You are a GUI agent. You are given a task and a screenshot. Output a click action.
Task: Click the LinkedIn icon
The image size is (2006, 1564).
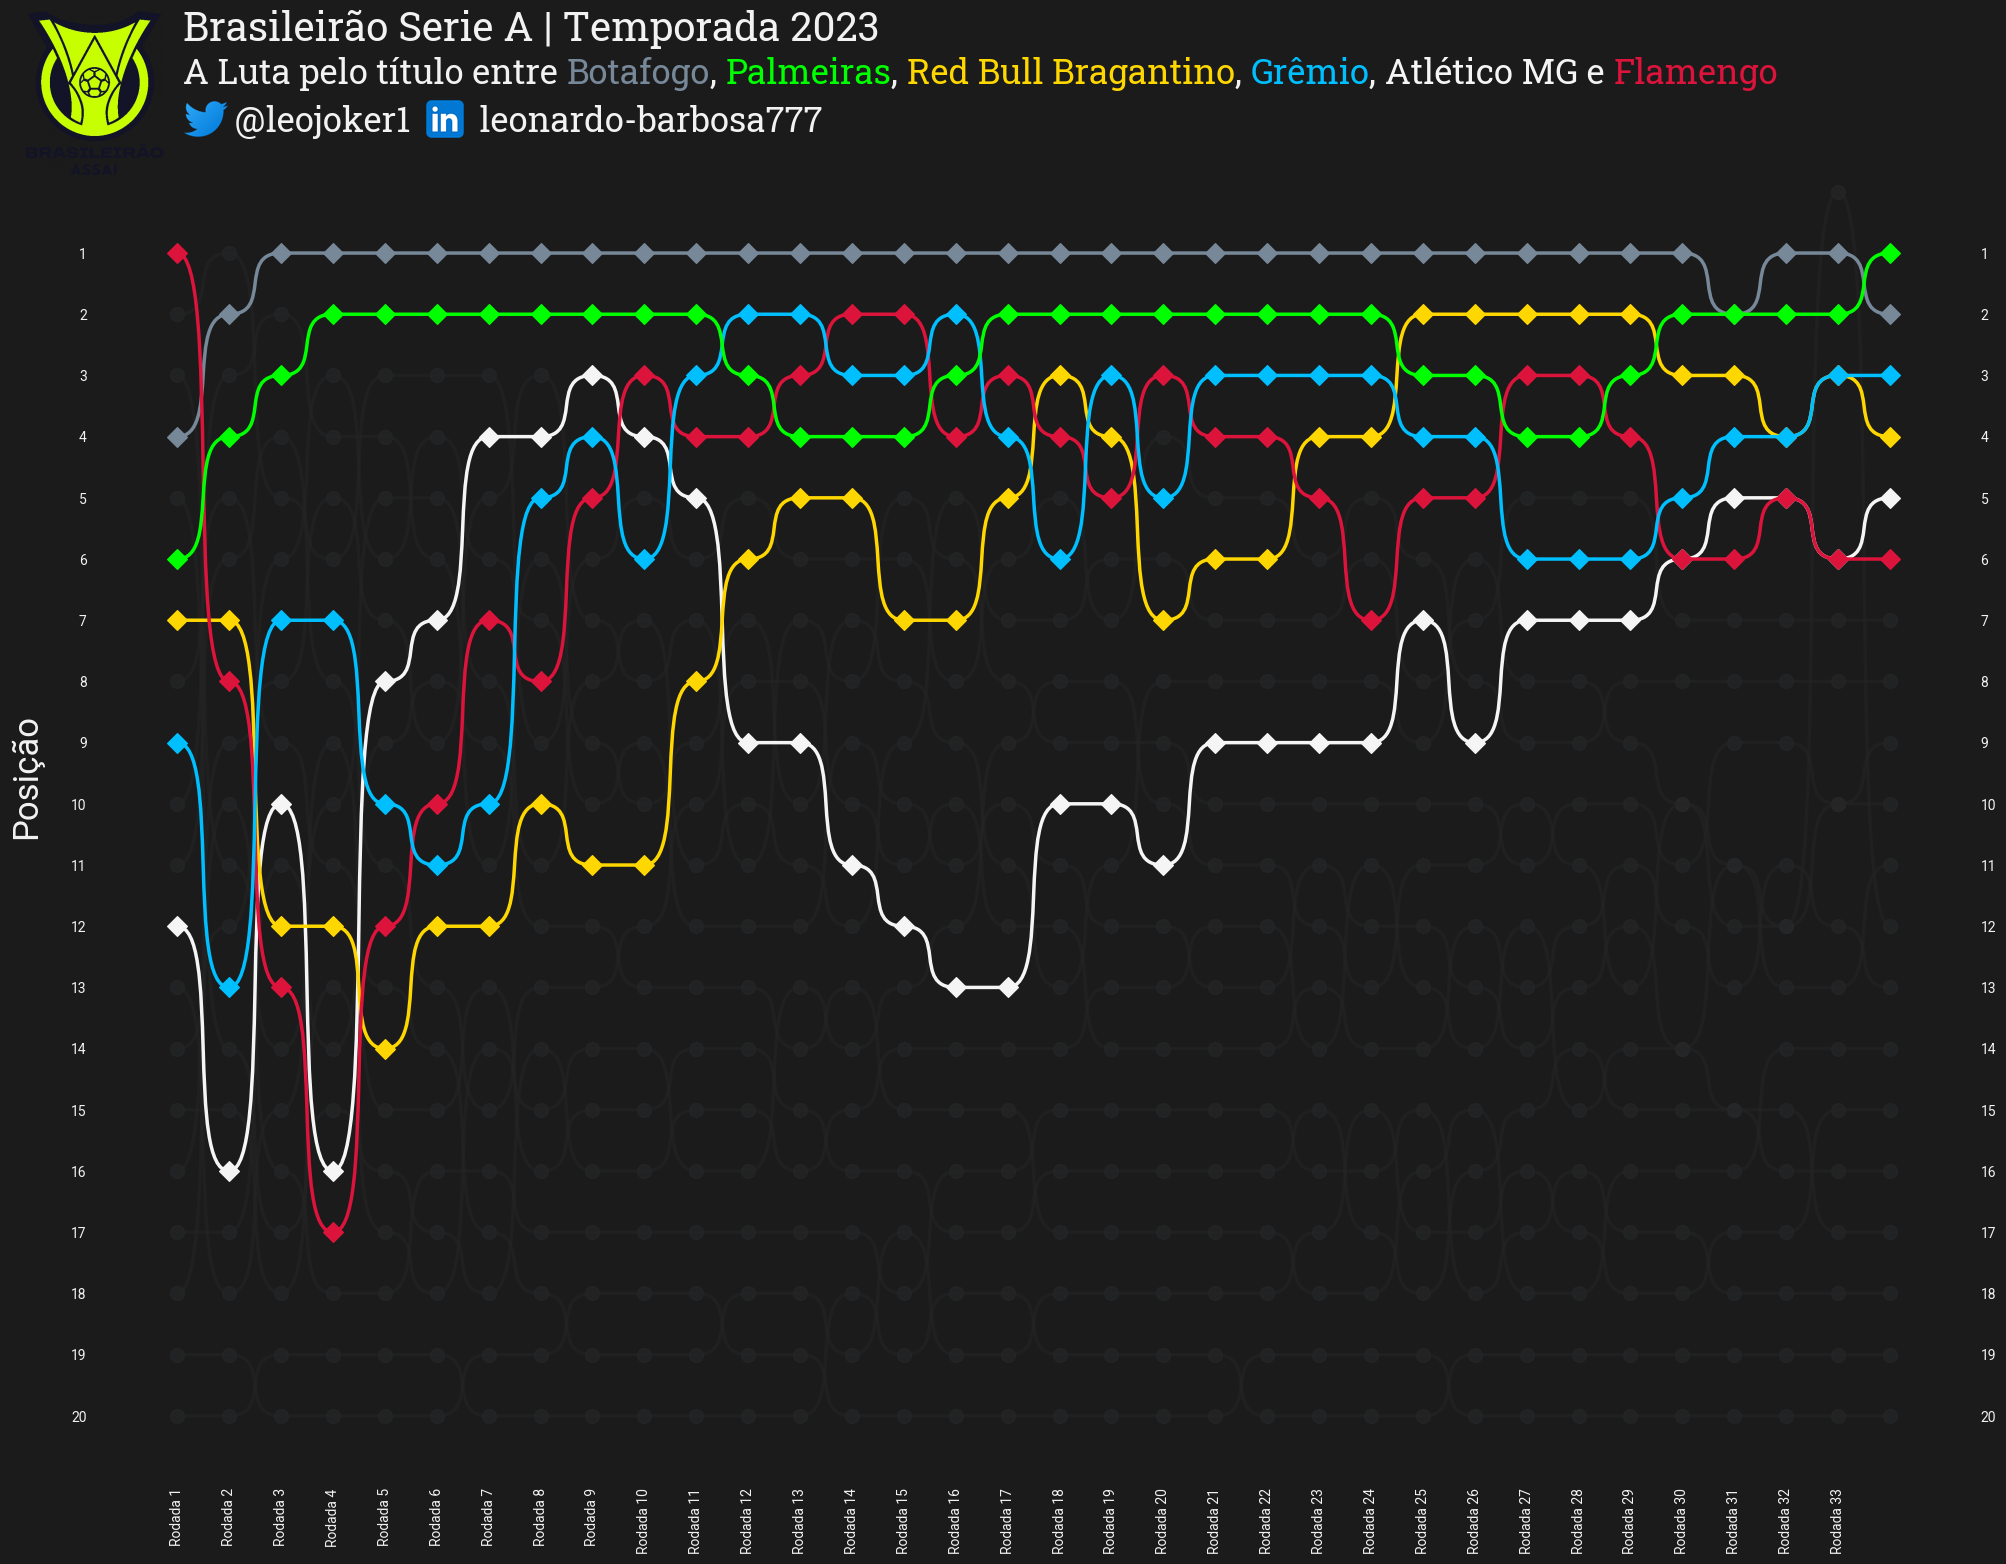[444, 119]
